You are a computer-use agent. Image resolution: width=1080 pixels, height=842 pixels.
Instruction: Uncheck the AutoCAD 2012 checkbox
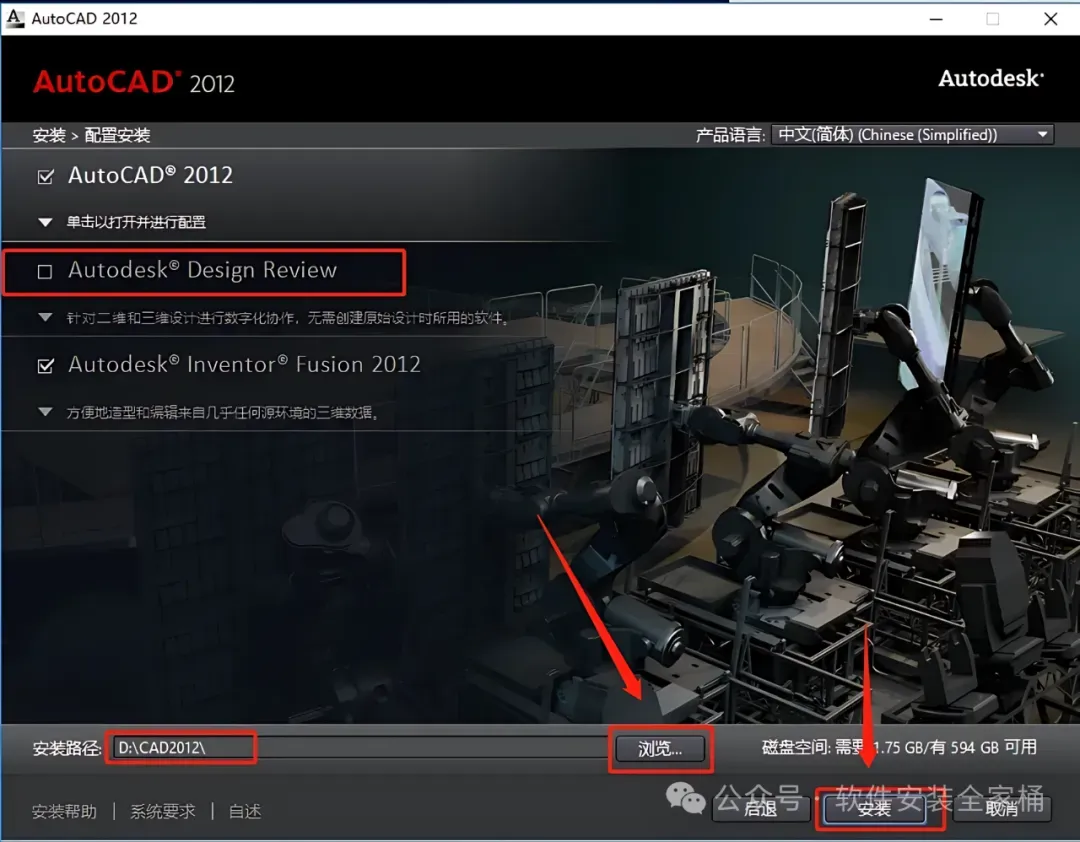coord(45,177)
